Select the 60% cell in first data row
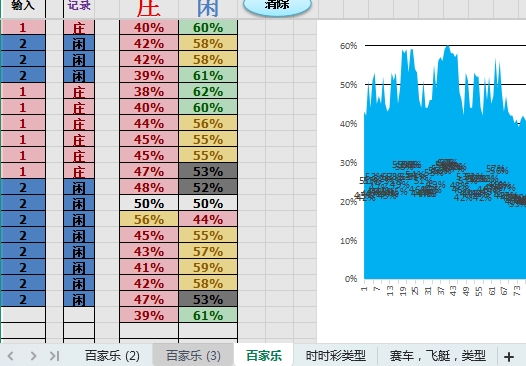This screenshot has width=526, height=366. pos(208,28)
